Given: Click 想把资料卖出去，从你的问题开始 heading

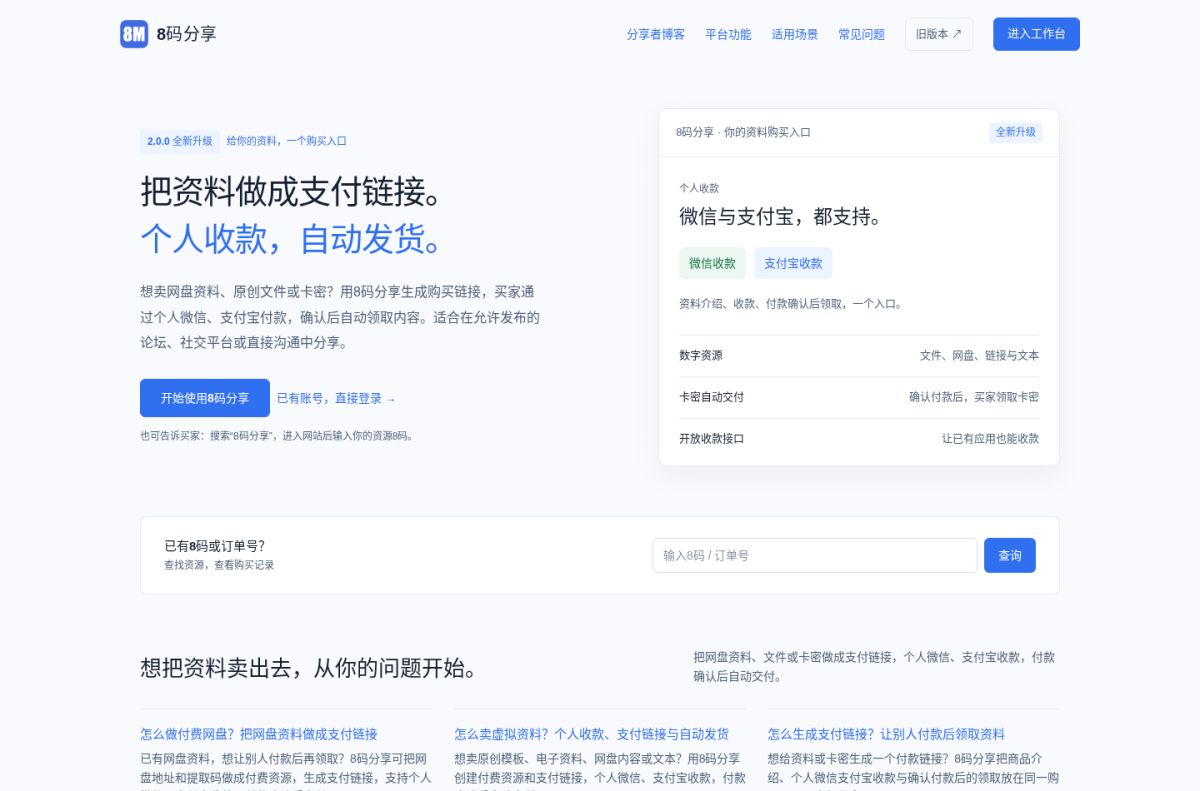Looking at the screenshot, I should click(308, 668).
